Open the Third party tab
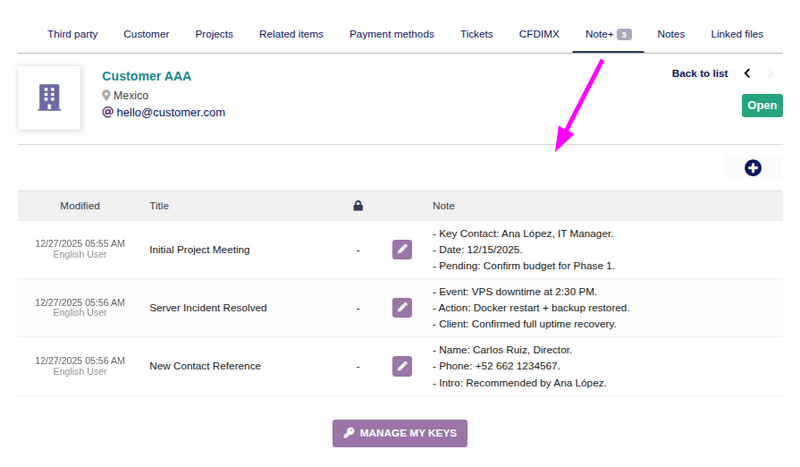This screenshot has width=800, height=467. point(72,34)
